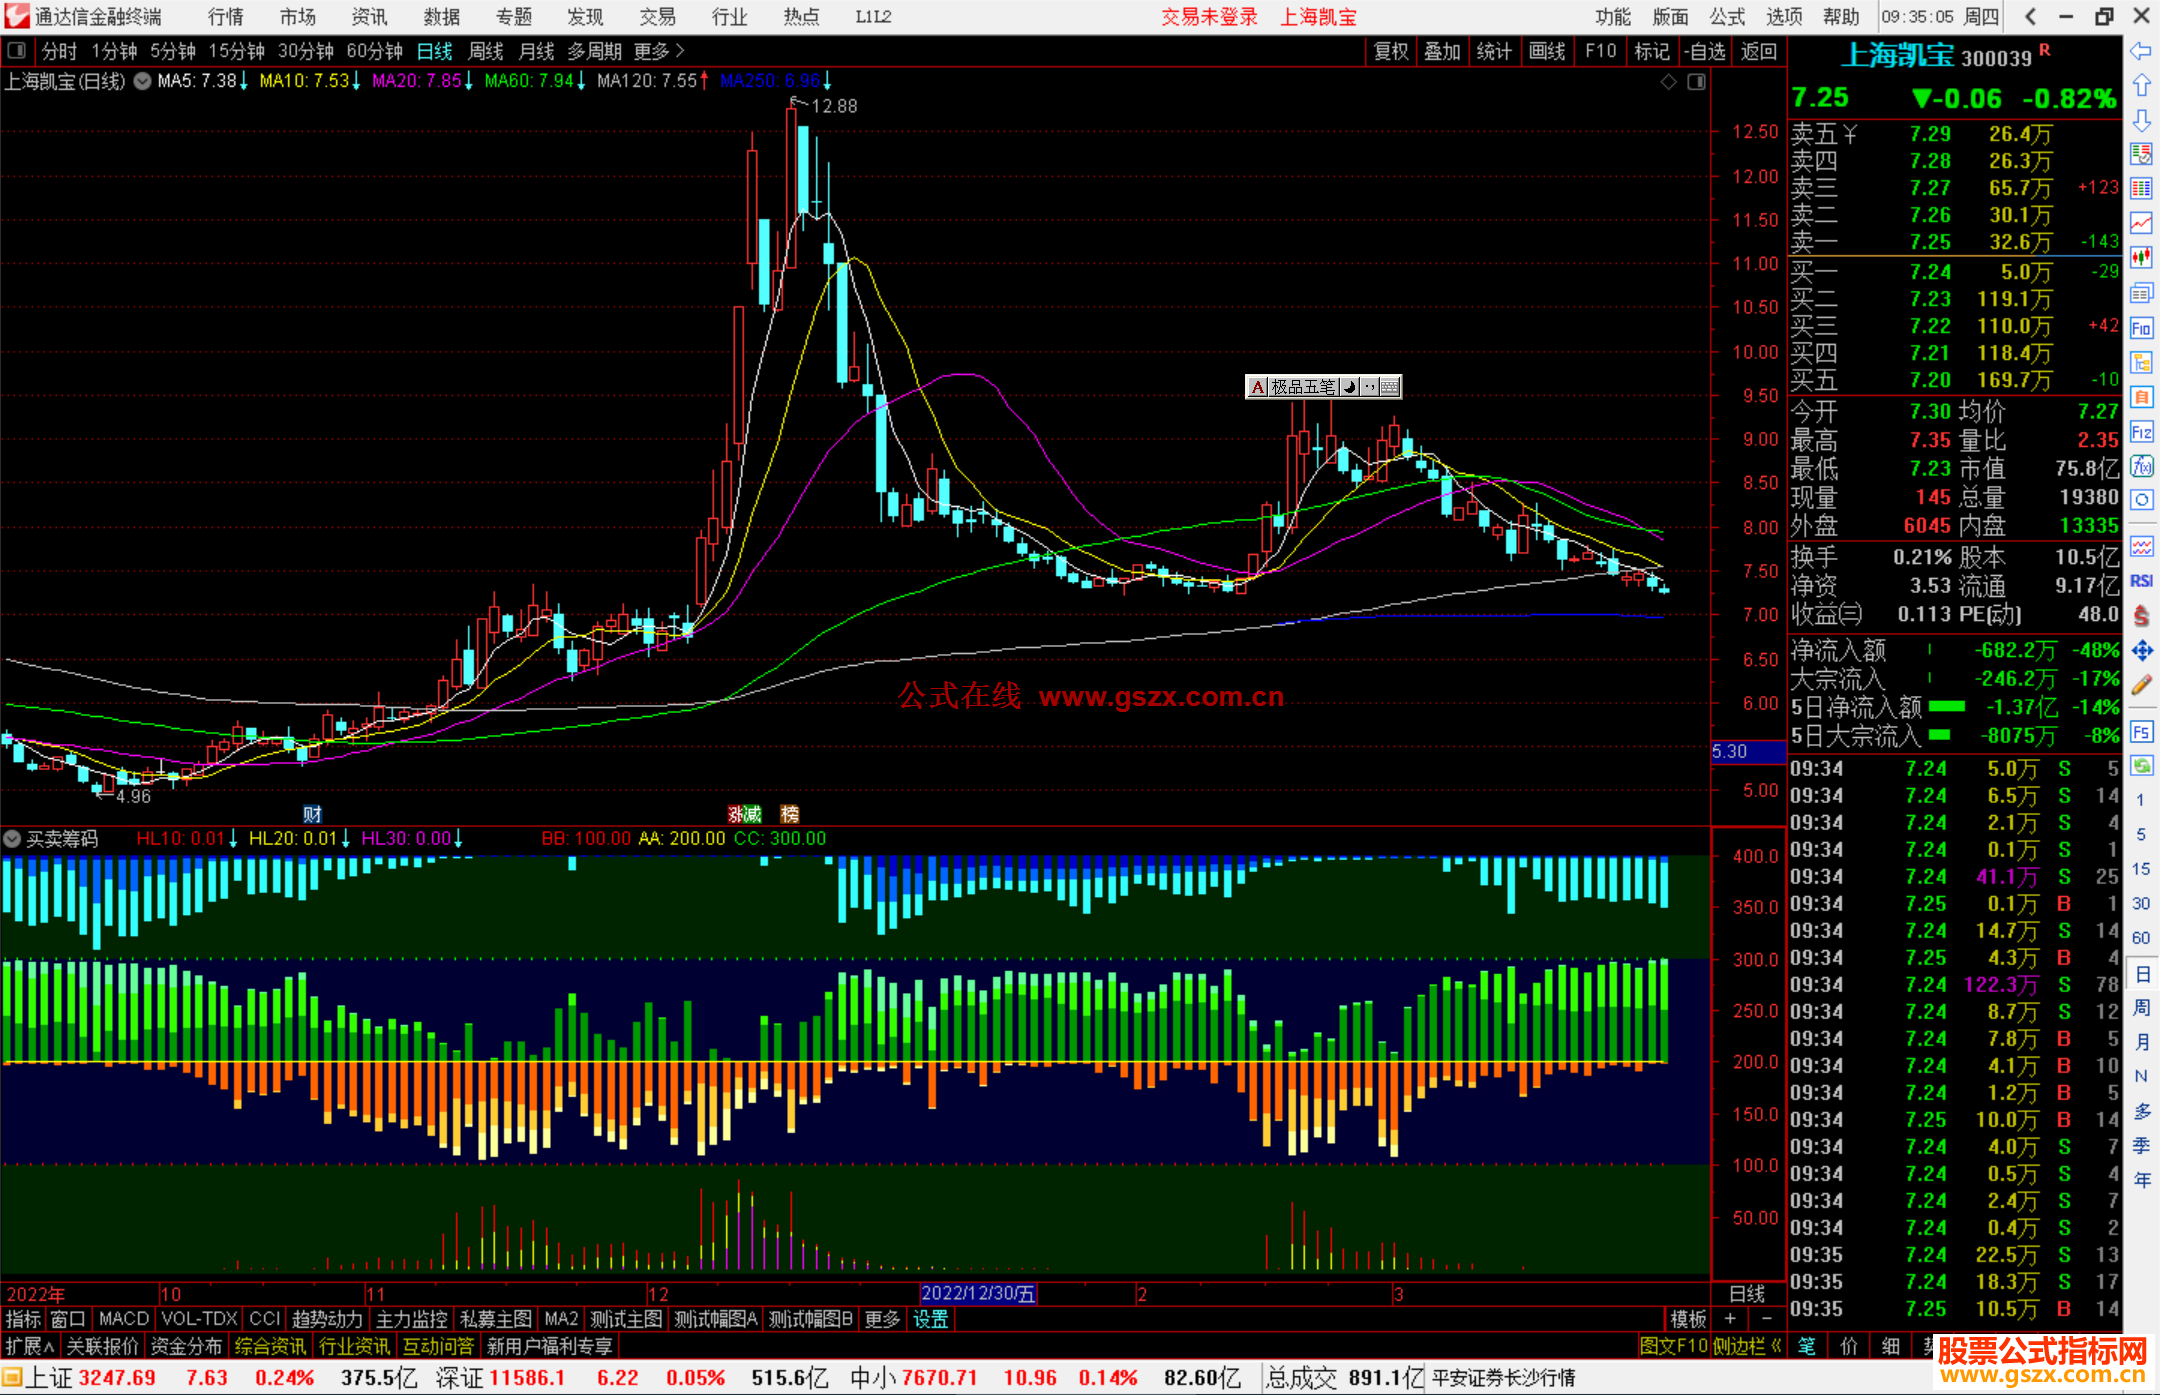Click the four-way move arrows icon
The height and width of the screenshot is (1395, 2160).
pos(2141,651)
